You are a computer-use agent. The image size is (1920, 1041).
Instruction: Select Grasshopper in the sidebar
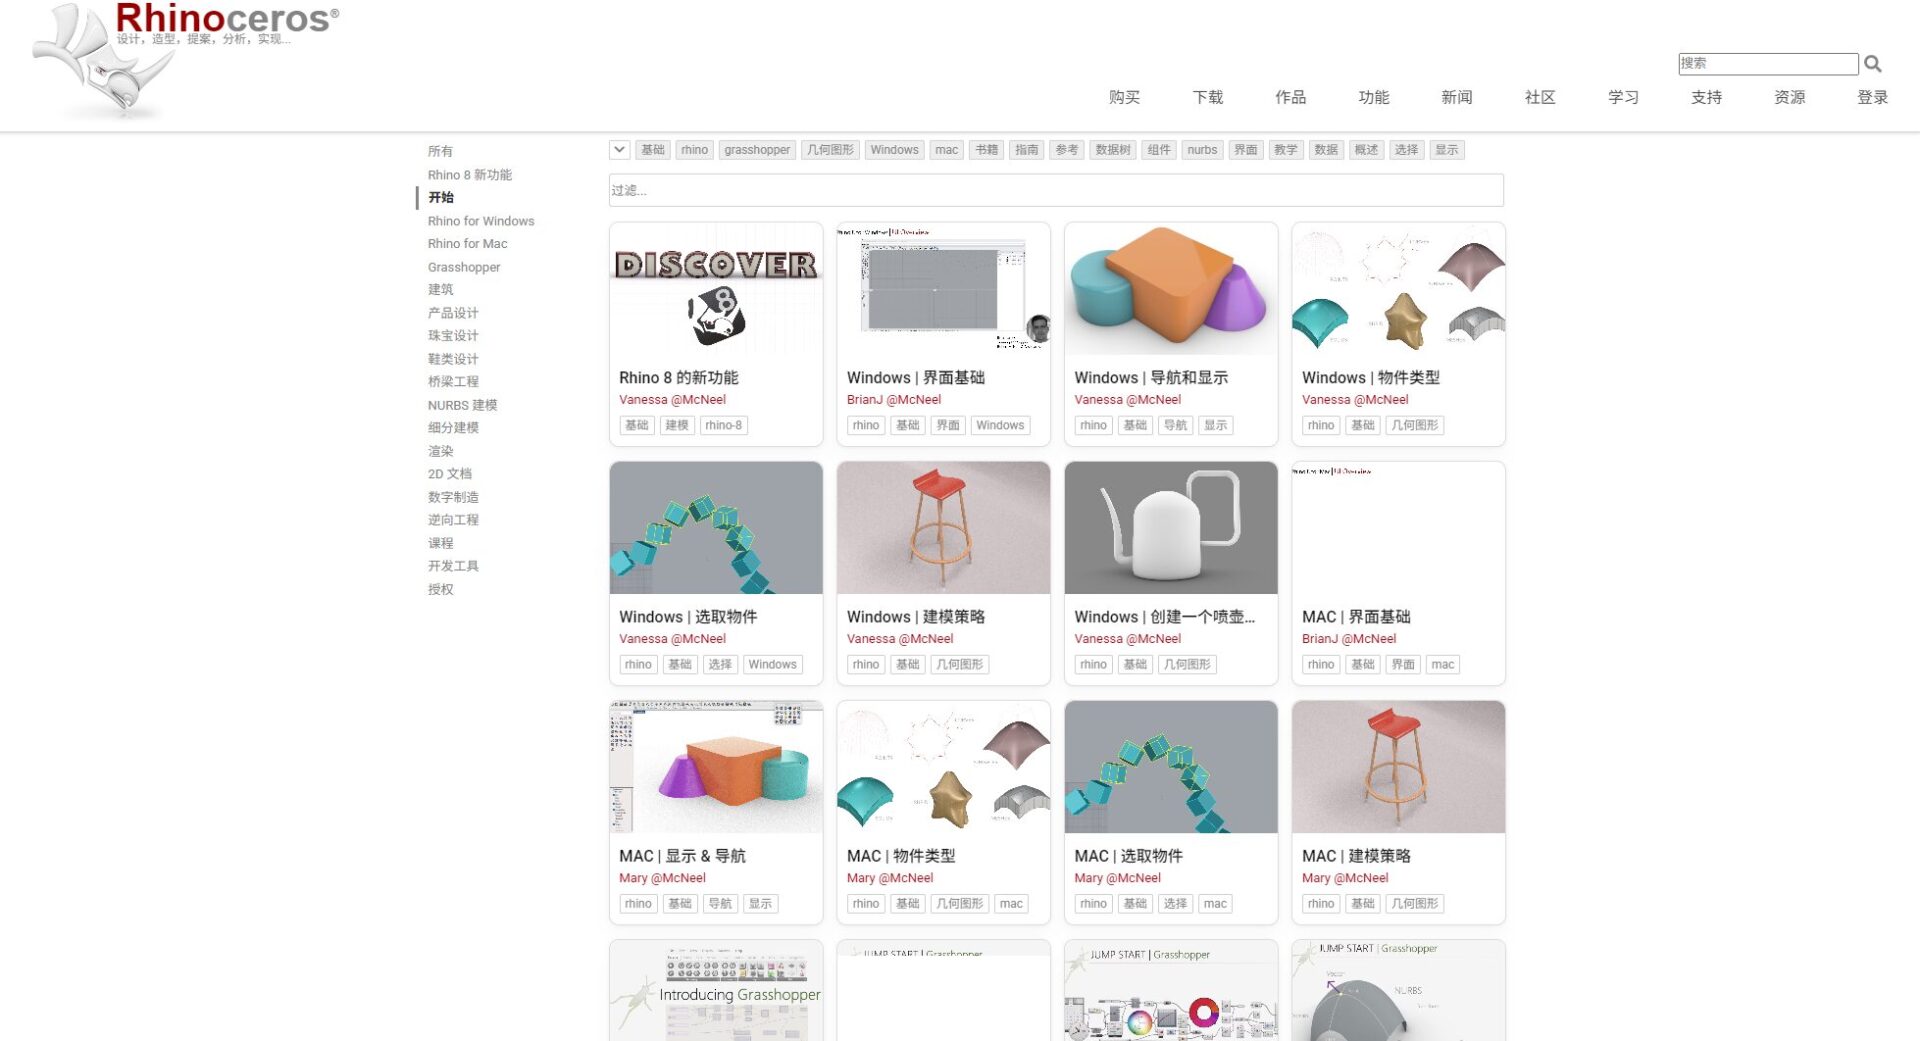click(x=463, y=267)
